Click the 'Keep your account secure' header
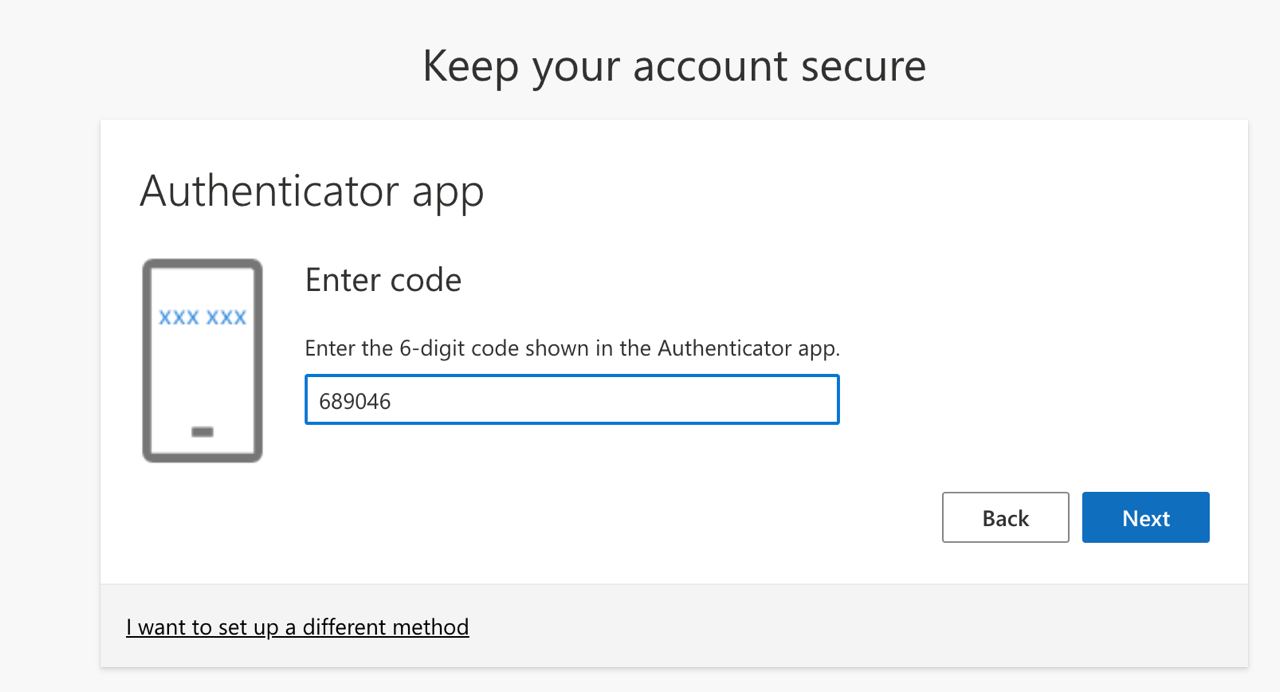The image size is (1280, 692). point(674,64)
